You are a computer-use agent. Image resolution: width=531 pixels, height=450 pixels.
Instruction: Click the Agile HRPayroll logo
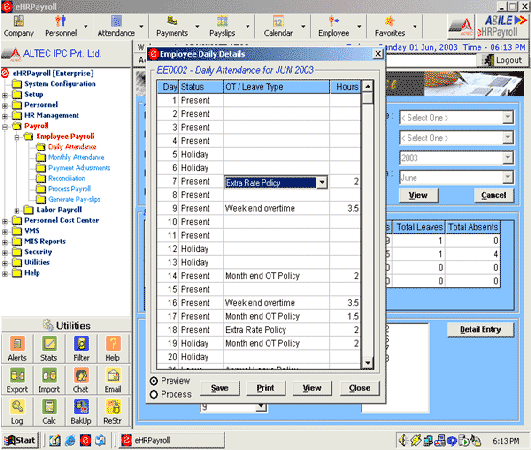pos(502,26)
